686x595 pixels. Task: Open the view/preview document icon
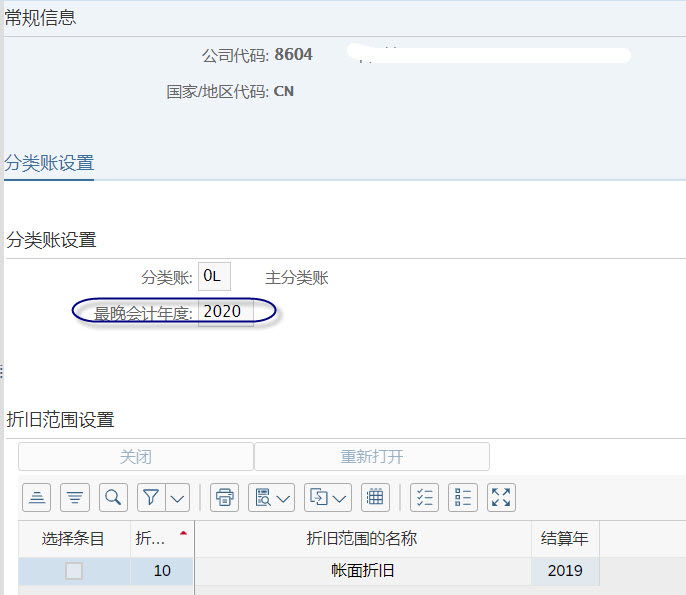tap(263, 497)
